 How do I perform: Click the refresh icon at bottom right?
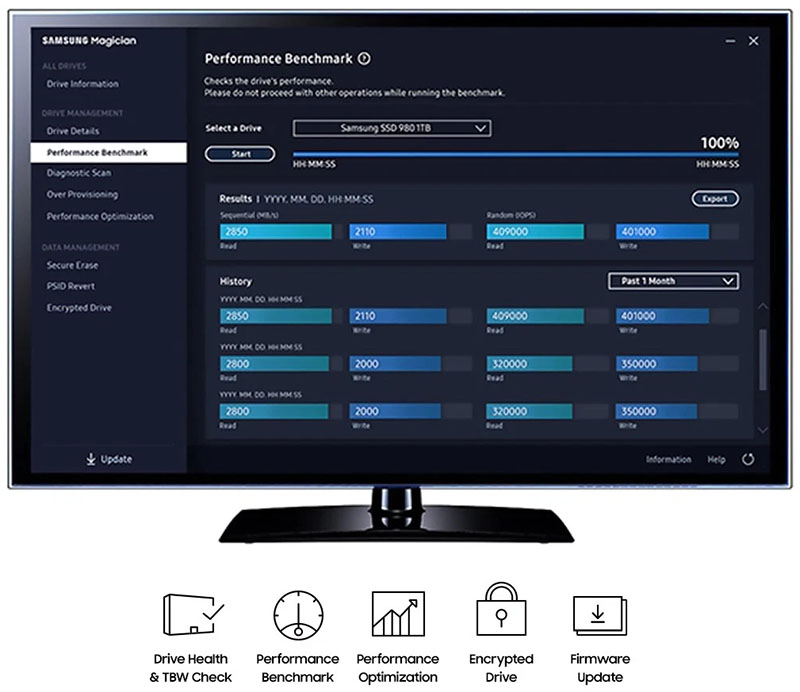click(x=748, y=460)
